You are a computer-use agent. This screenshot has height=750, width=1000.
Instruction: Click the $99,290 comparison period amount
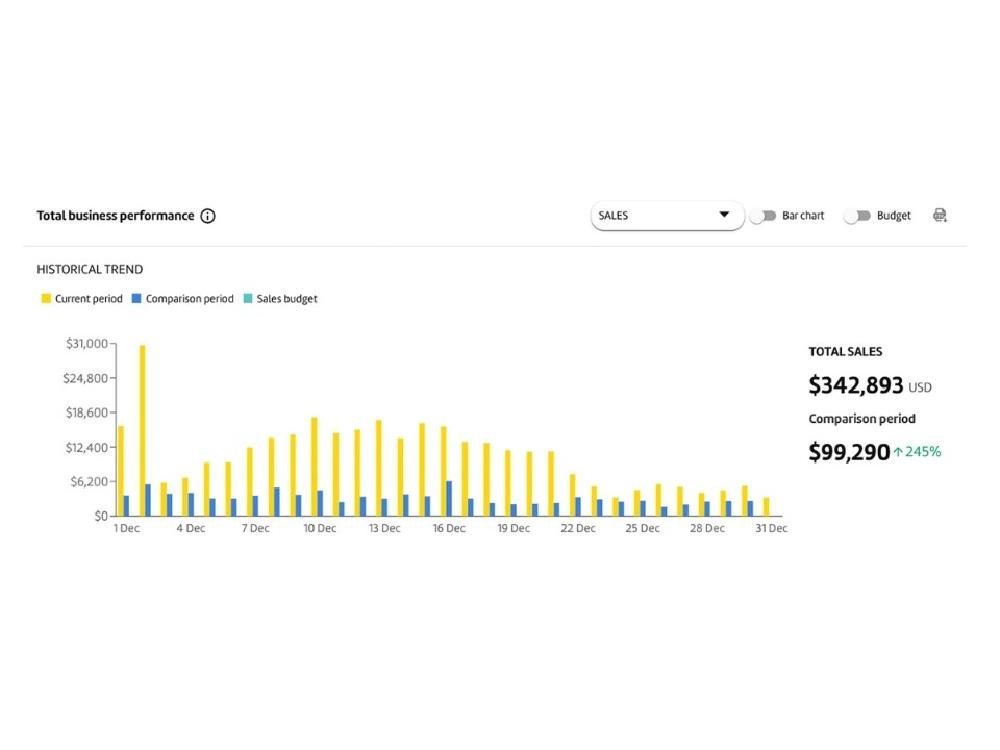(x=848, y=452)
